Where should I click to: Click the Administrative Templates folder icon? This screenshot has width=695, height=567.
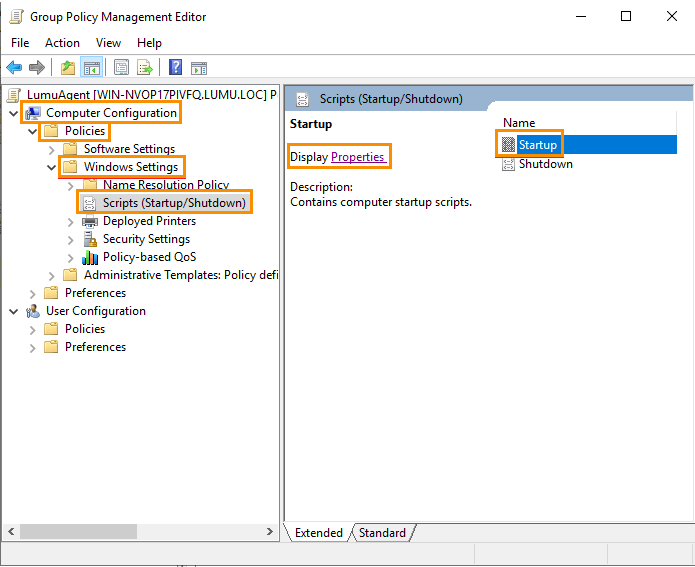[70, 275]
